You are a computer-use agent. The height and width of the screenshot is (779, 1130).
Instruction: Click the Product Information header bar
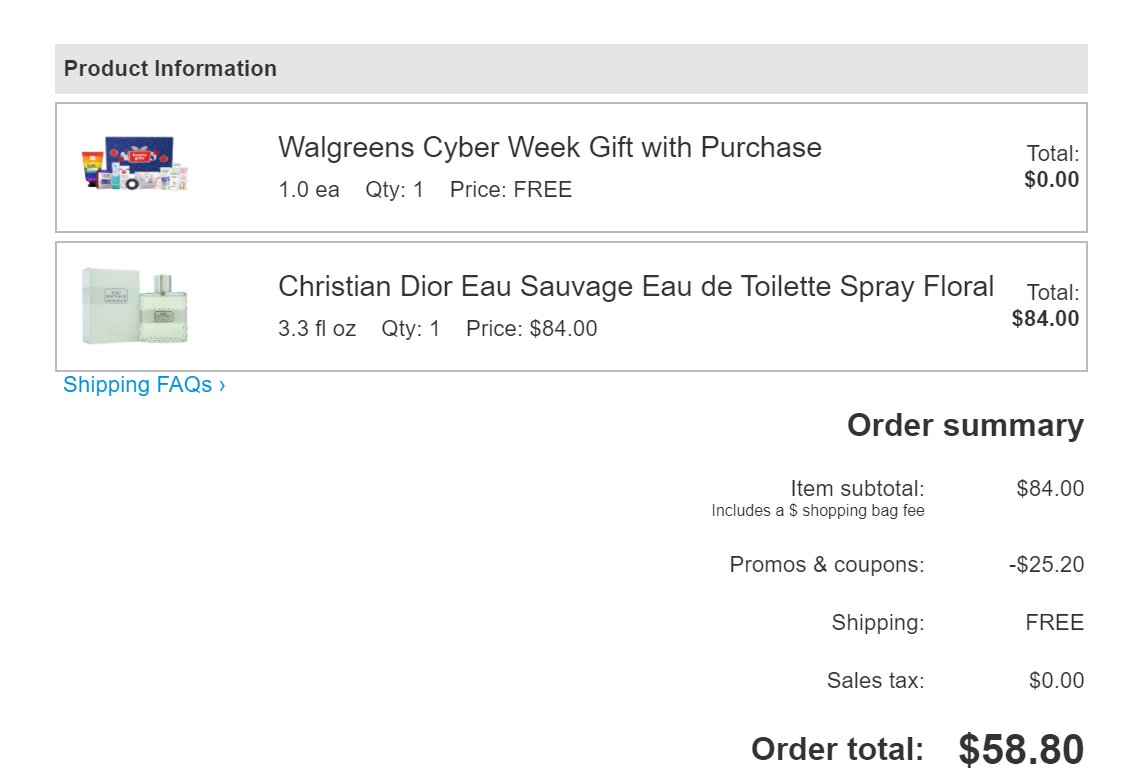coord(571,69)
